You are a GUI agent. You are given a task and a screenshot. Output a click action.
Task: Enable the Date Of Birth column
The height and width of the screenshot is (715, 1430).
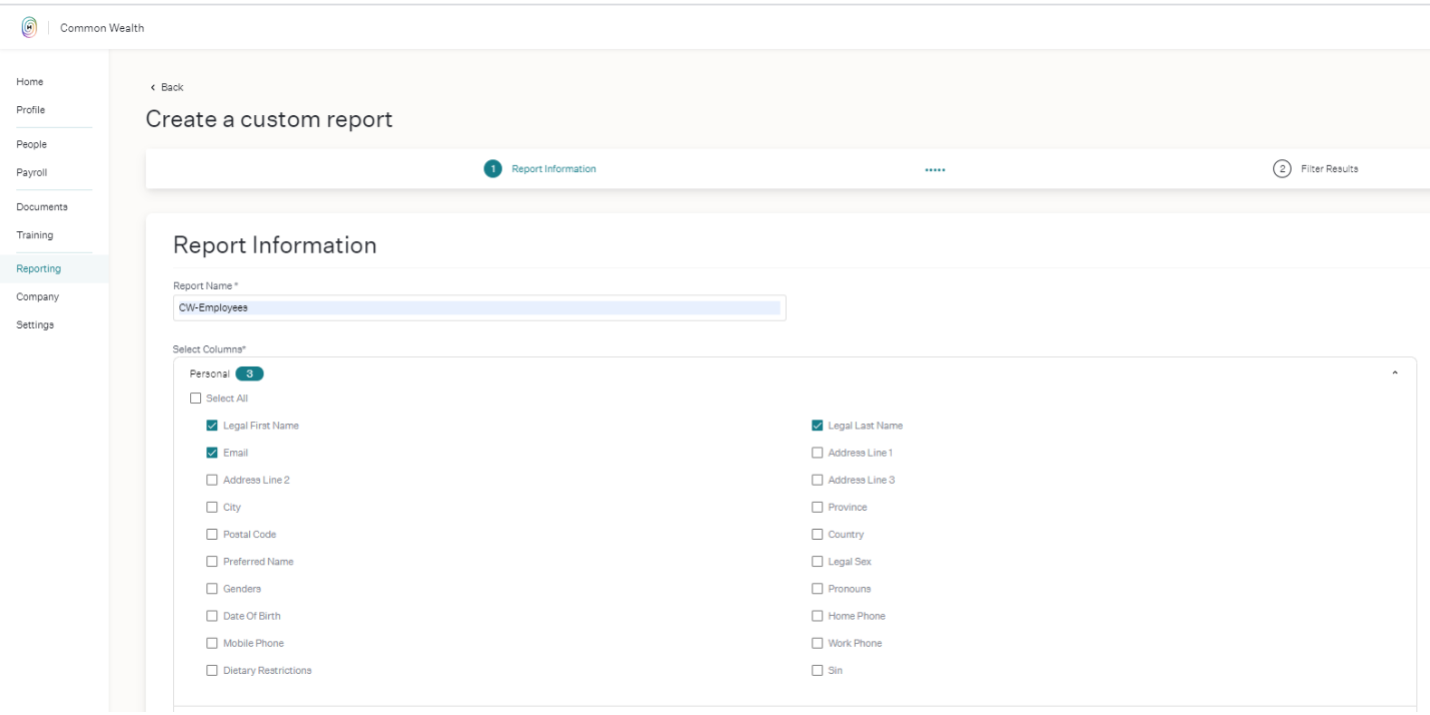[212, 616]
